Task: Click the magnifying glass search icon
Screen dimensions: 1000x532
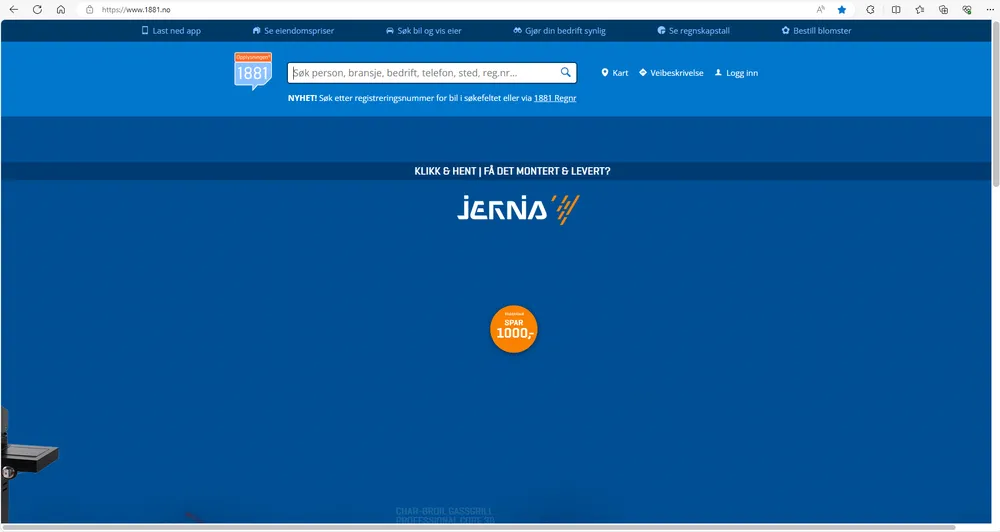Action: (x=566, y=73)
